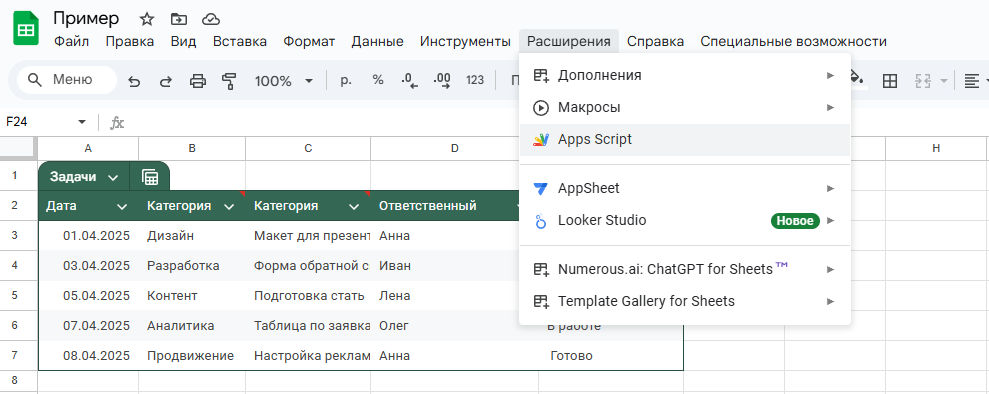Open the Вставка menu
The image size is (989, 394).
[240, 42]
